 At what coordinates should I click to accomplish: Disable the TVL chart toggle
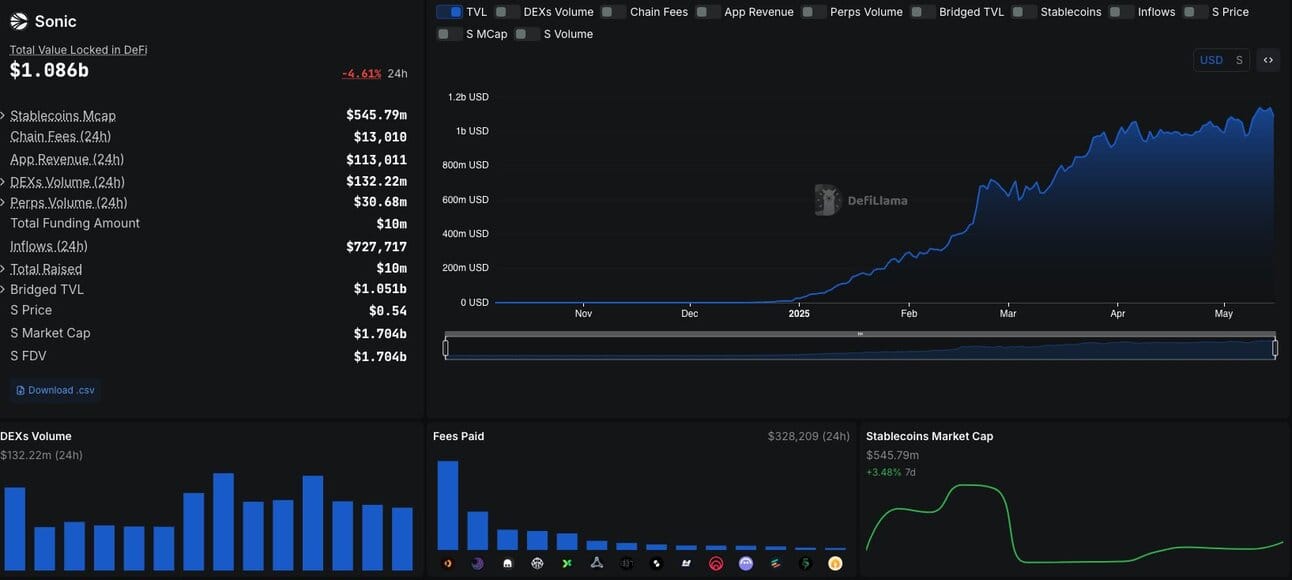(x=449, y=12)
